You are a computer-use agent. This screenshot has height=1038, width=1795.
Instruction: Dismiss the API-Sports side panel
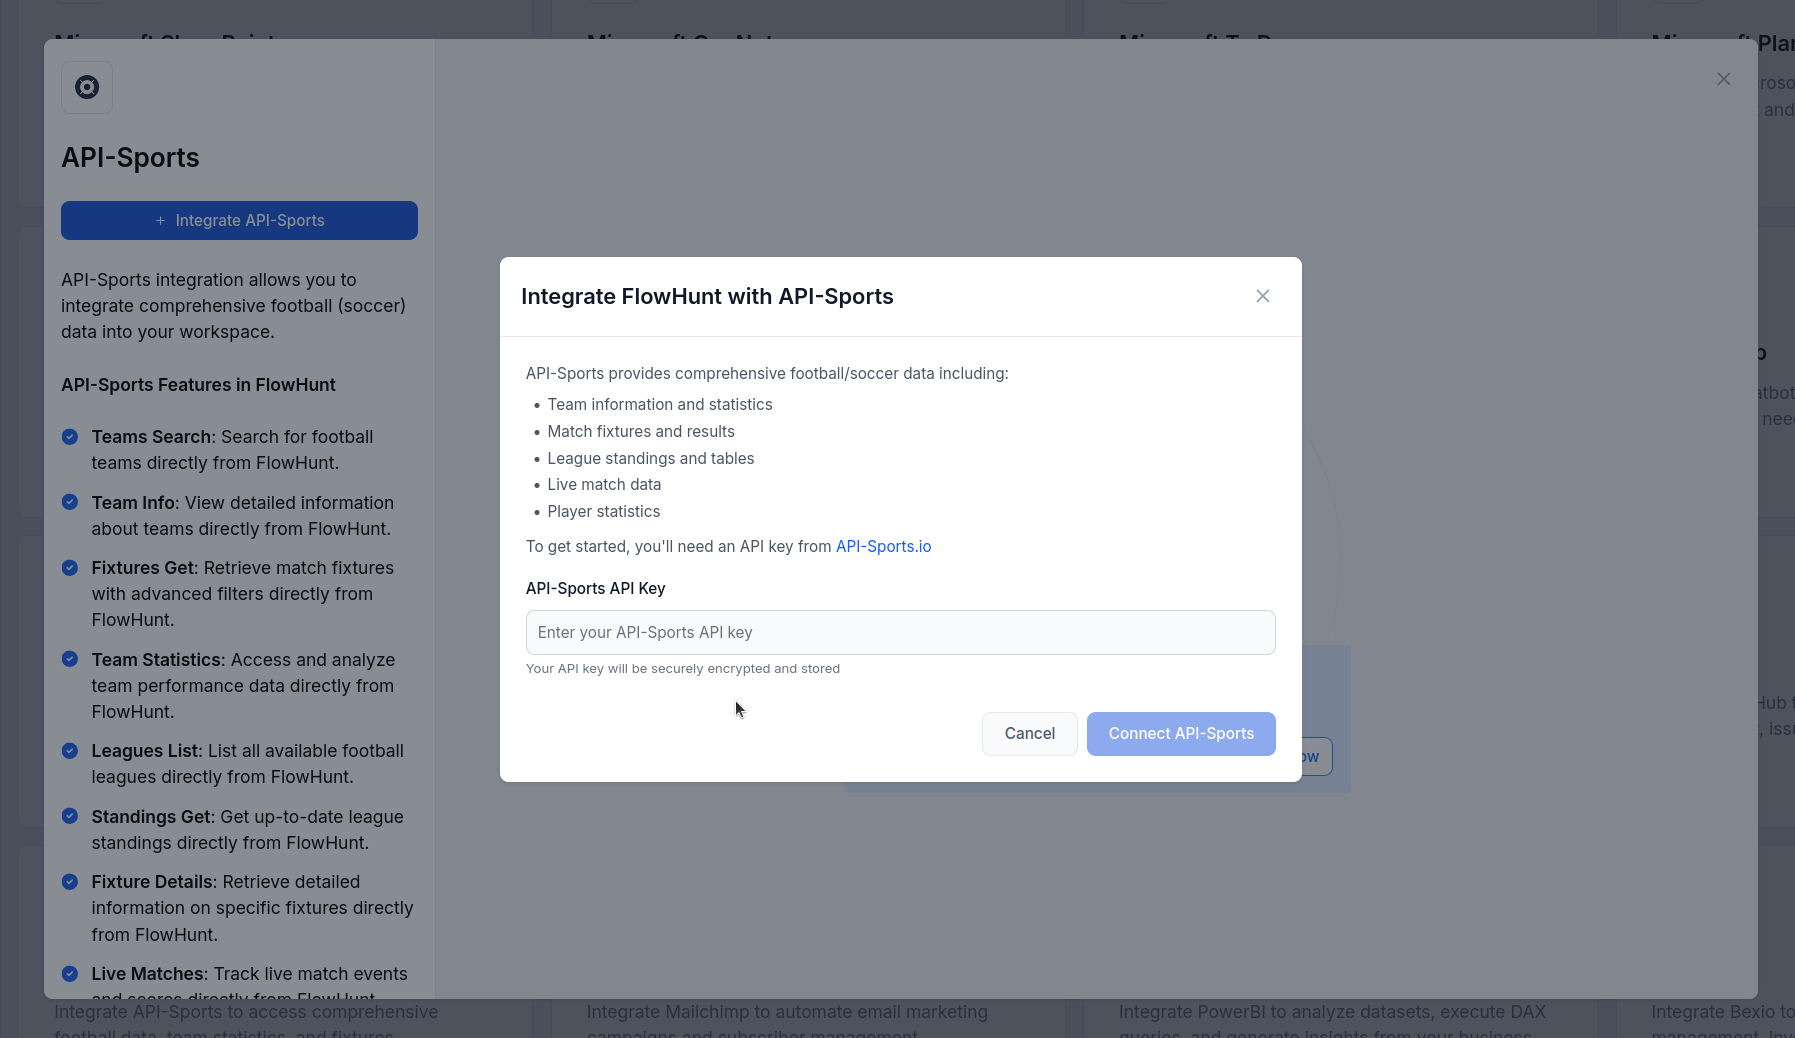coord(1723,78)
